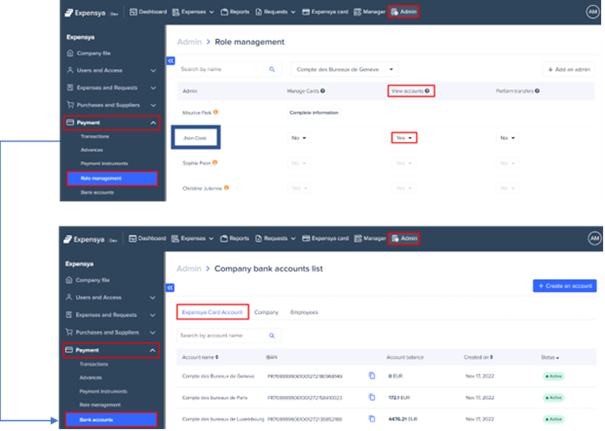The image size is (605, 431).
Task: Open Jhon Cook's Manage Cards No dropdown
Action: click(300, 137)
